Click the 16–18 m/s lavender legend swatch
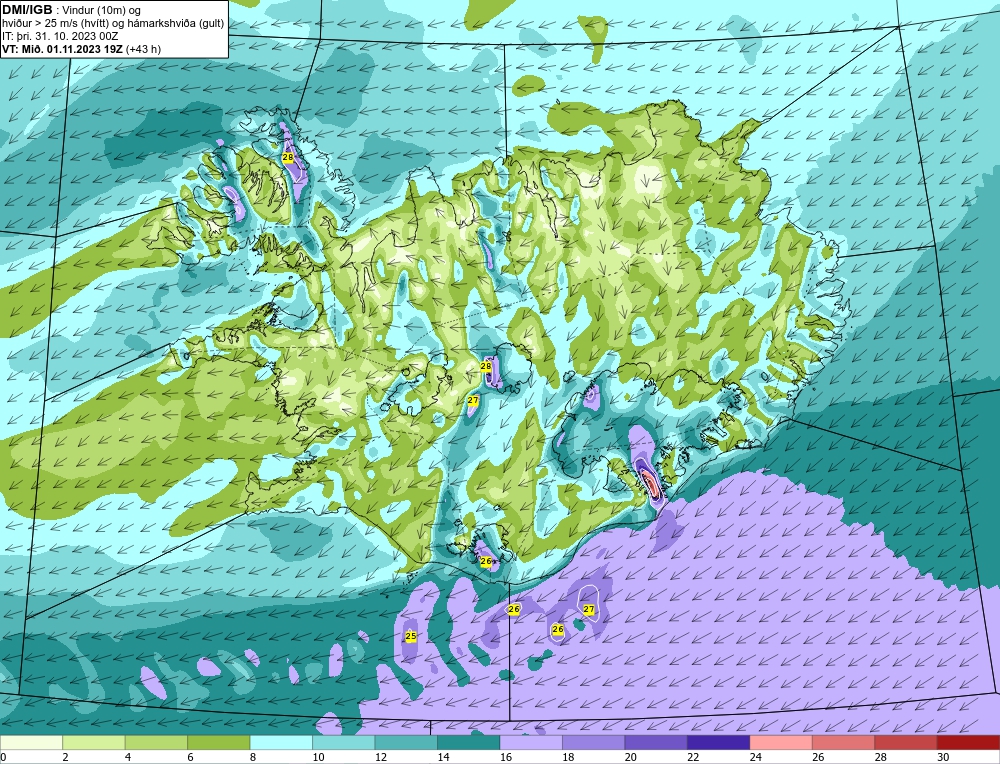This screenshot has height=764, width=1000. click(531, 742)
